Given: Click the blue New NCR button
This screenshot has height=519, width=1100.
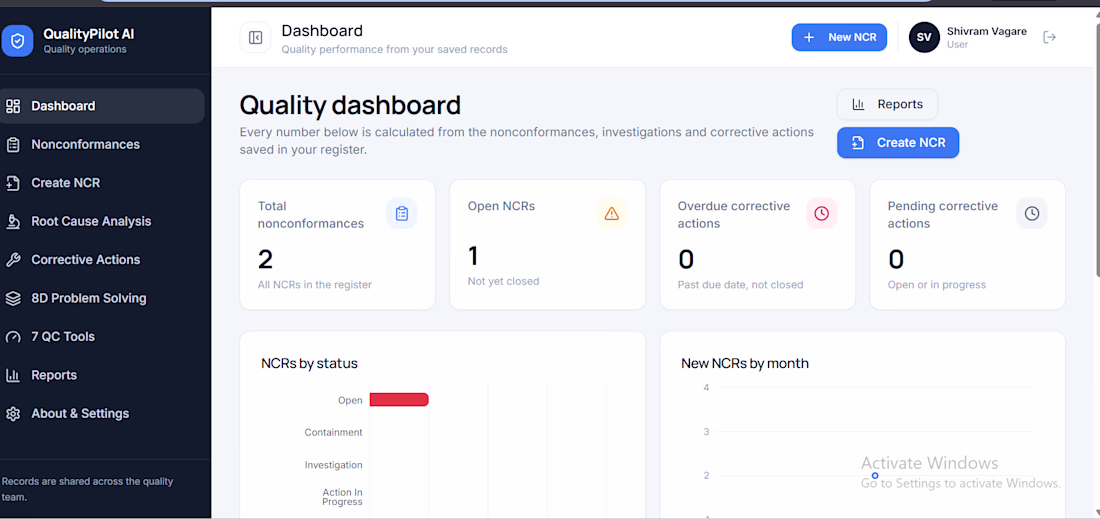Looking at the screenshot, I should coord(839,37).
